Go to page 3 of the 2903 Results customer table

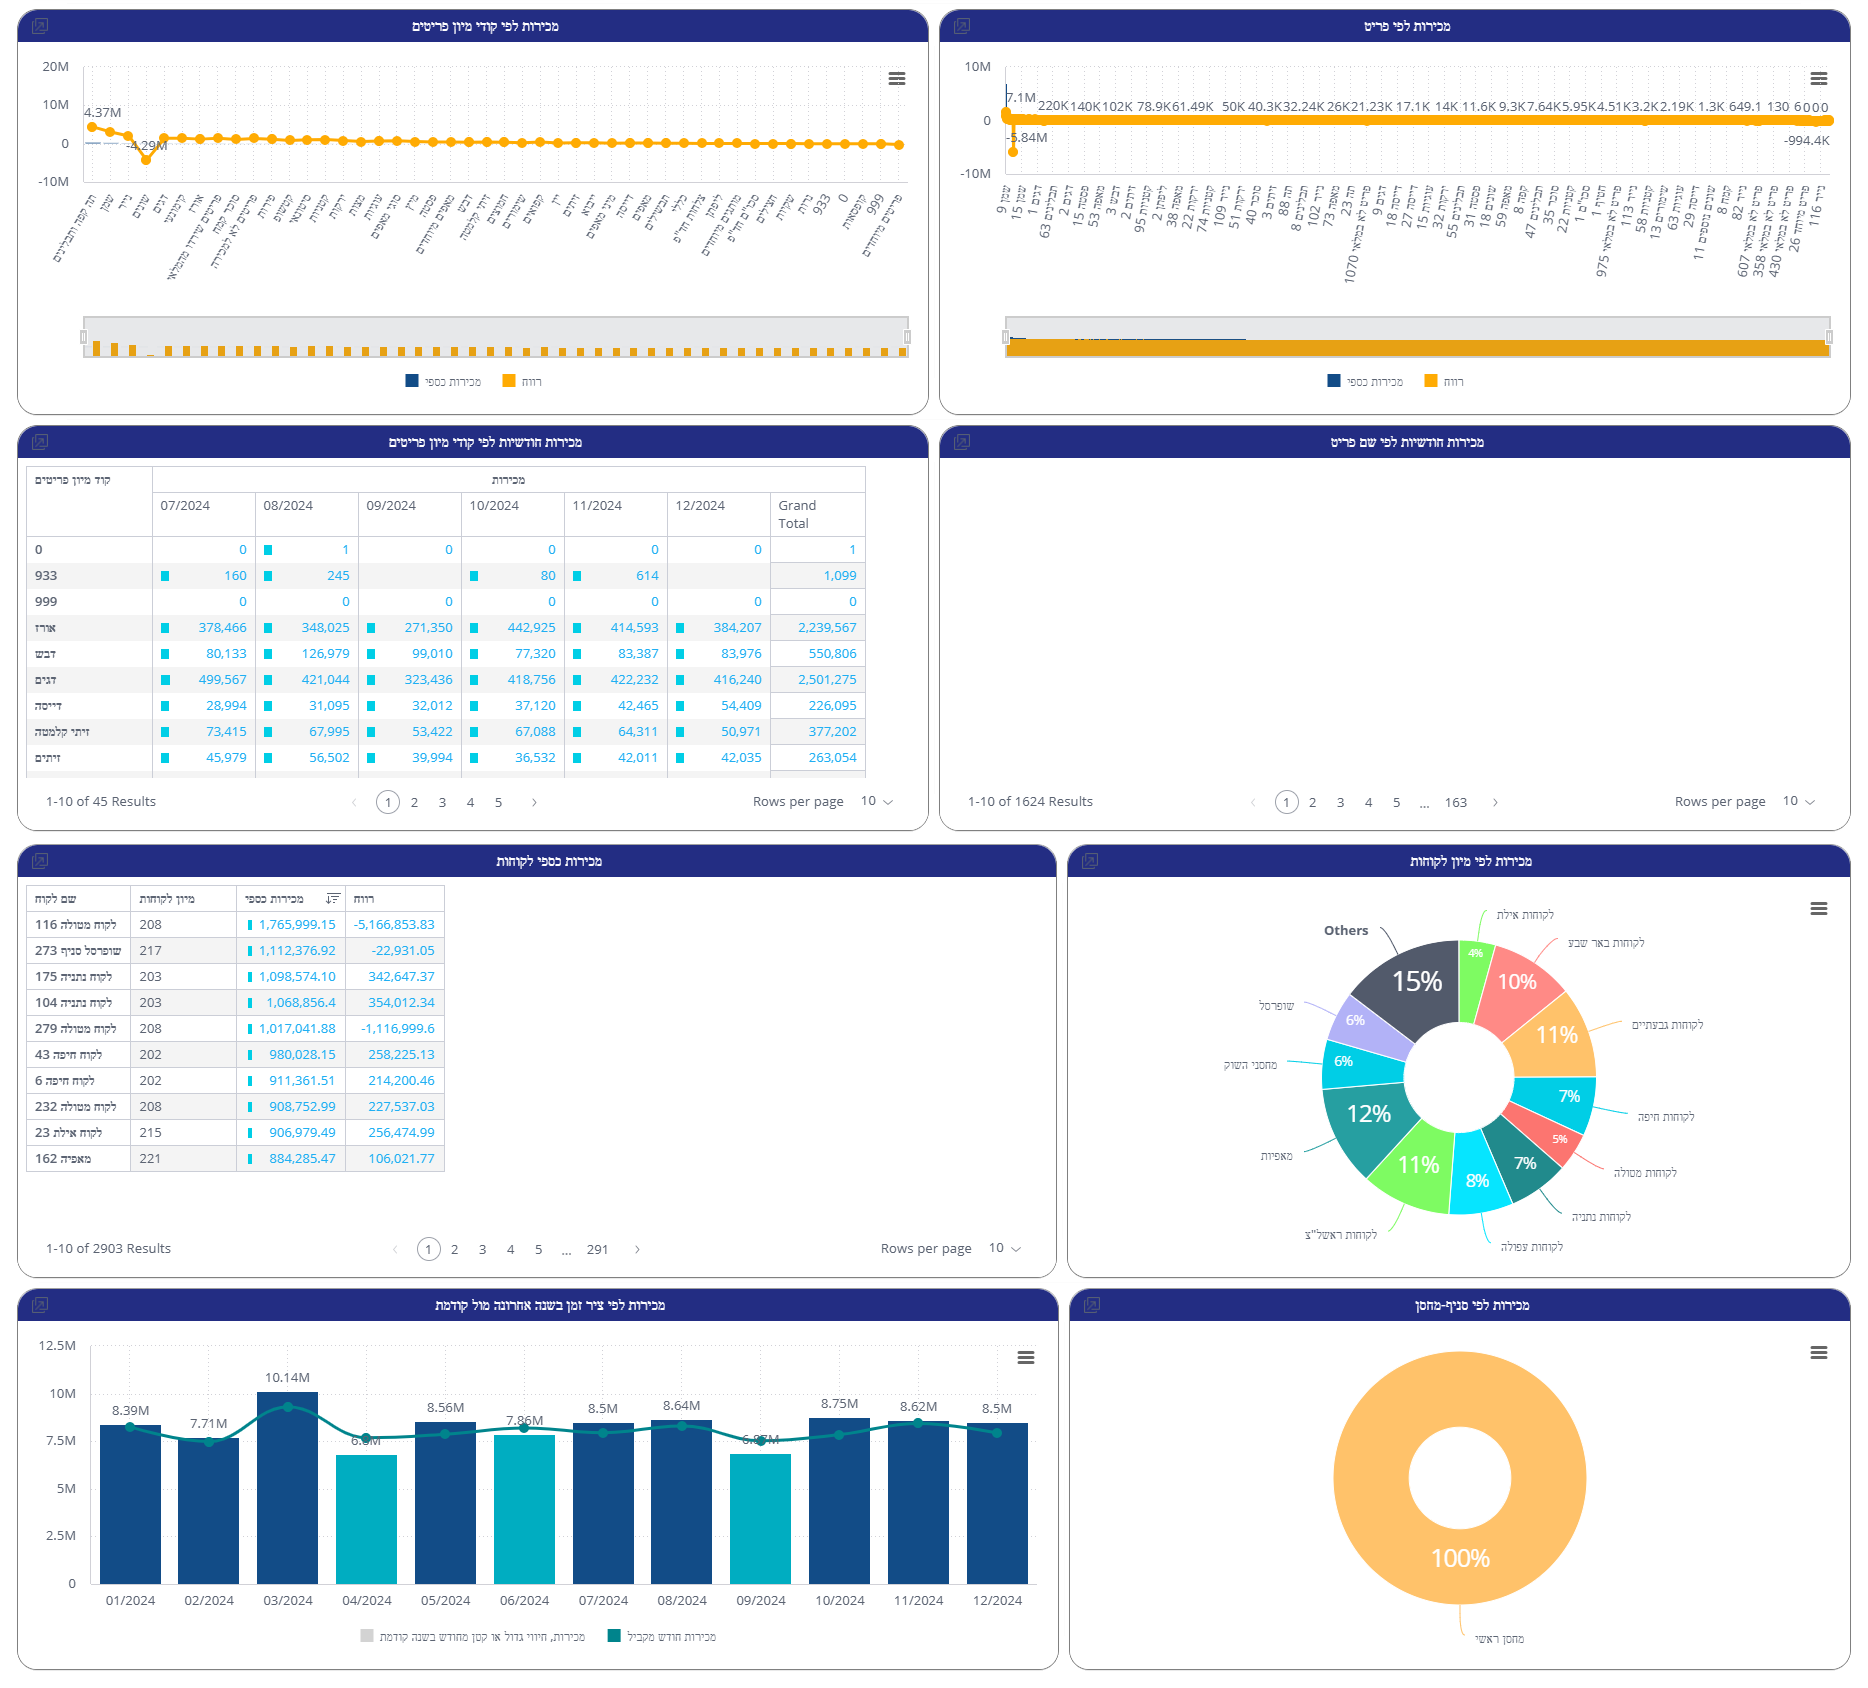click(x=482, y=1250)
